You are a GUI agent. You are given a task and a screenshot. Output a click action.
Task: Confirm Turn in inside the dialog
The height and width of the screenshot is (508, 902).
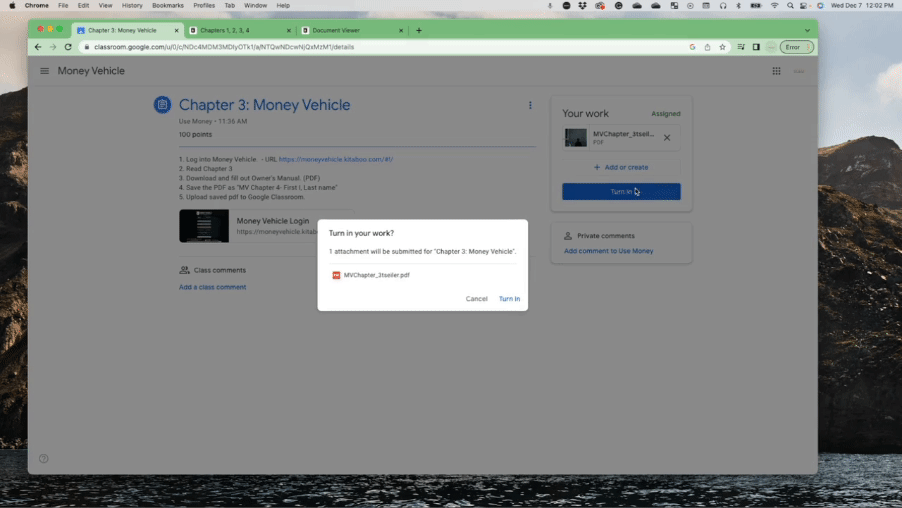tap(509, 299)
